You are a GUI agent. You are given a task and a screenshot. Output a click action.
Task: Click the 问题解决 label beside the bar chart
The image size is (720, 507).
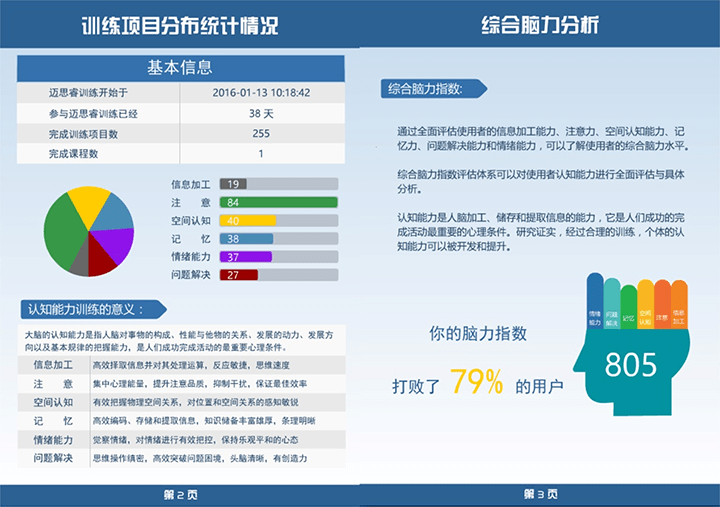[191, 275]
